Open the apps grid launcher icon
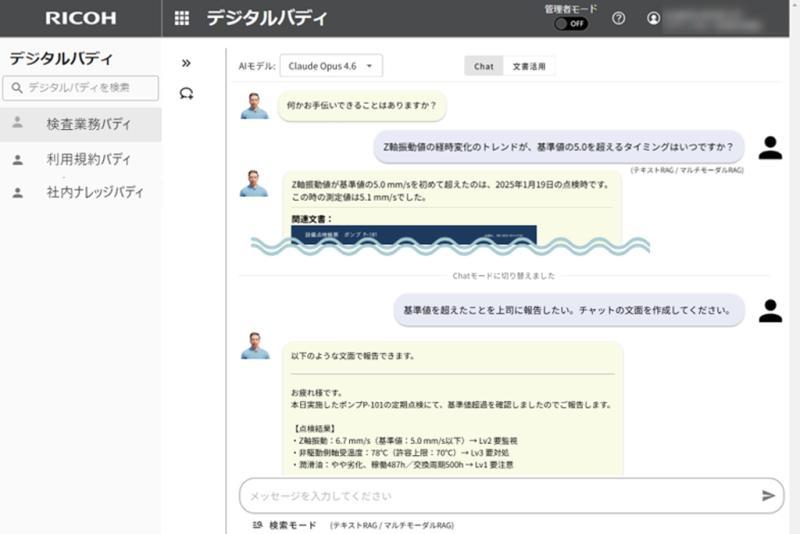 182,18
